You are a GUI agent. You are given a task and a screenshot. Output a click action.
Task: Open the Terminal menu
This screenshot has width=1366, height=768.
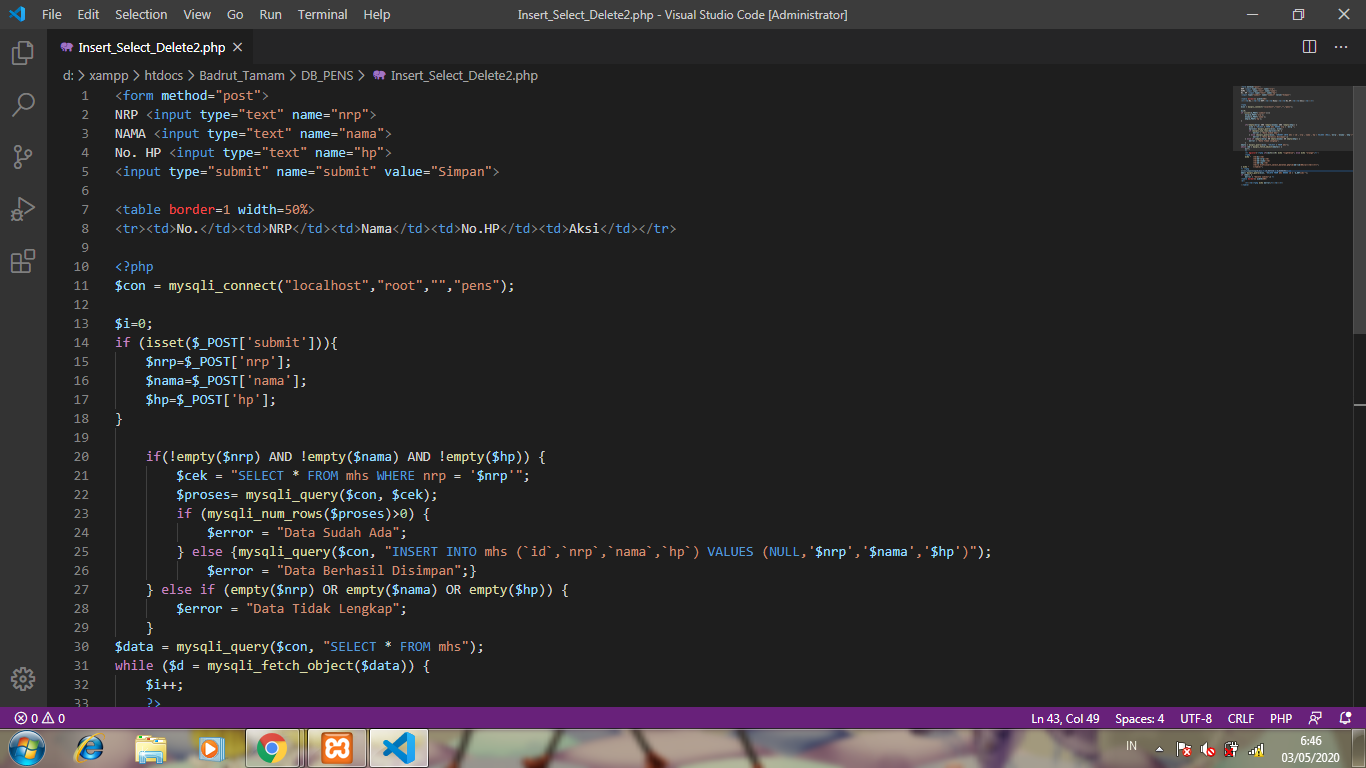pyautogui.click(x=323, y=14)
